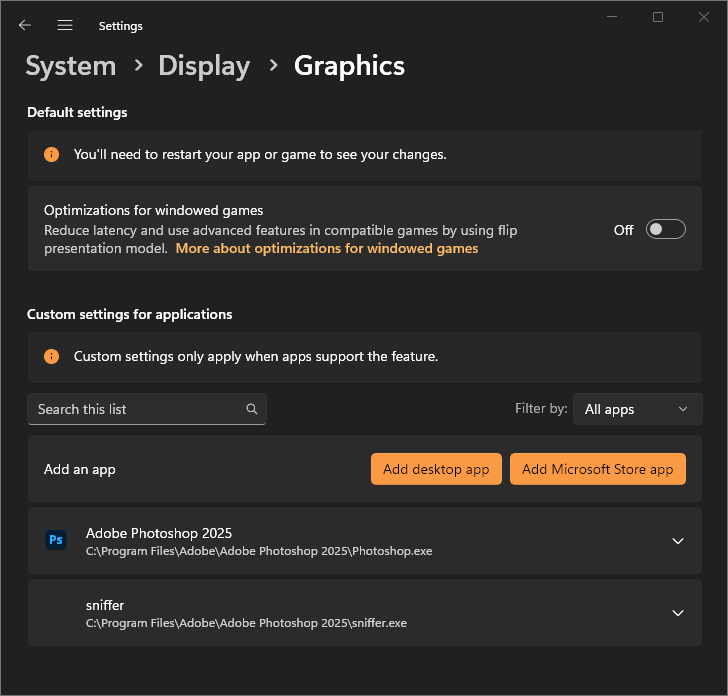Select the Adobe Photoshop 2025 row title
Image resolution: width=728 pixels, height=696 pixels.
coord(159,533)
